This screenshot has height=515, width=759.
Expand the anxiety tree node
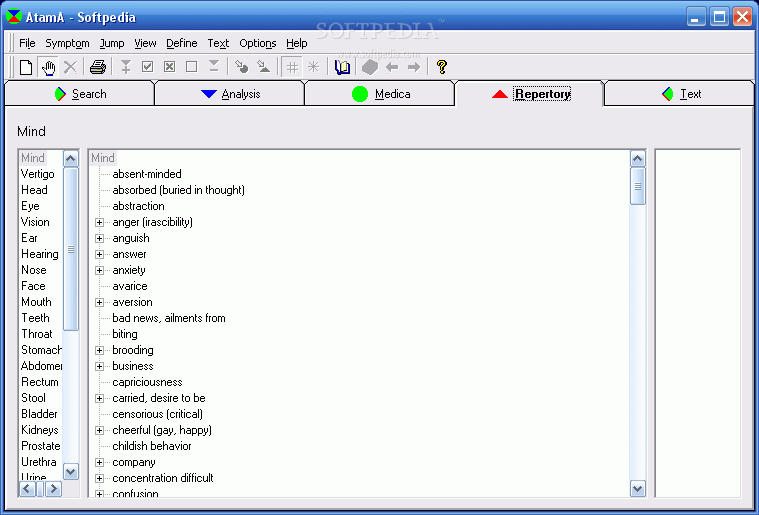(99, 270)
